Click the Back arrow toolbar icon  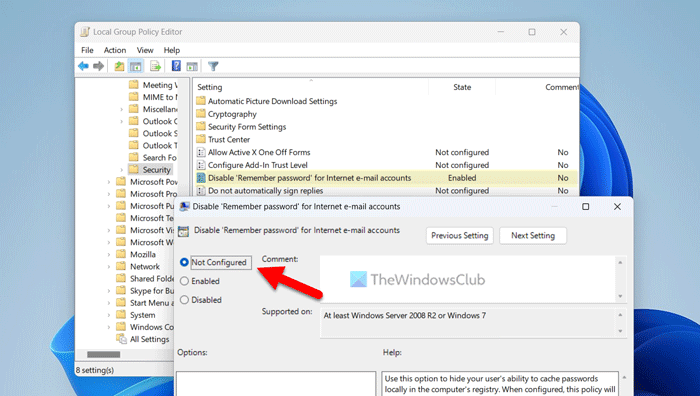click(x=83, y=67)
